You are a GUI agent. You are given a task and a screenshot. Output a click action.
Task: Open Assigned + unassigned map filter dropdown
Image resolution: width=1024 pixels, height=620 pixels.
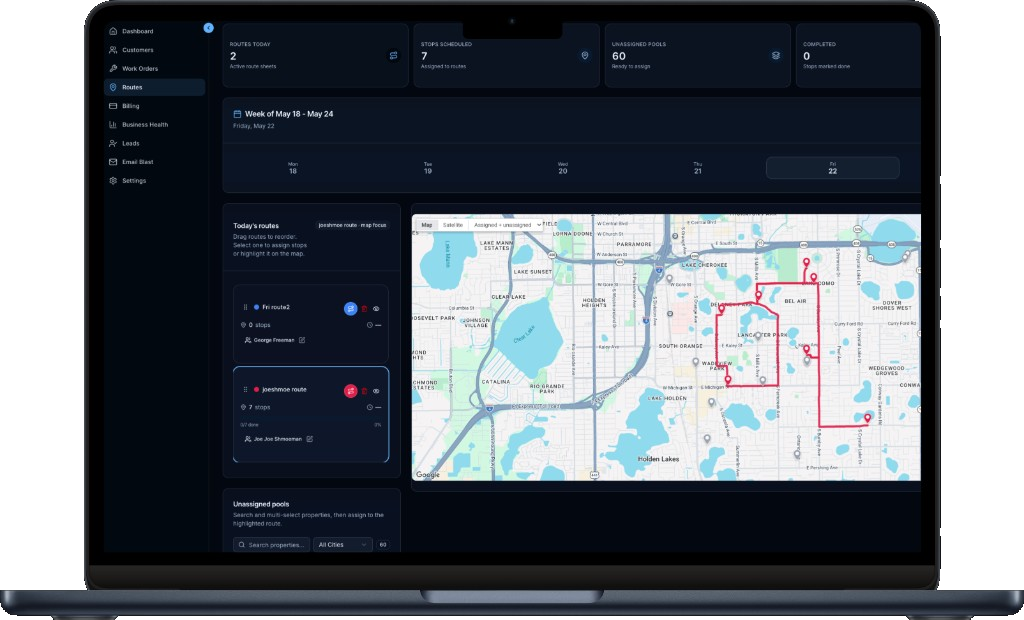507,225
